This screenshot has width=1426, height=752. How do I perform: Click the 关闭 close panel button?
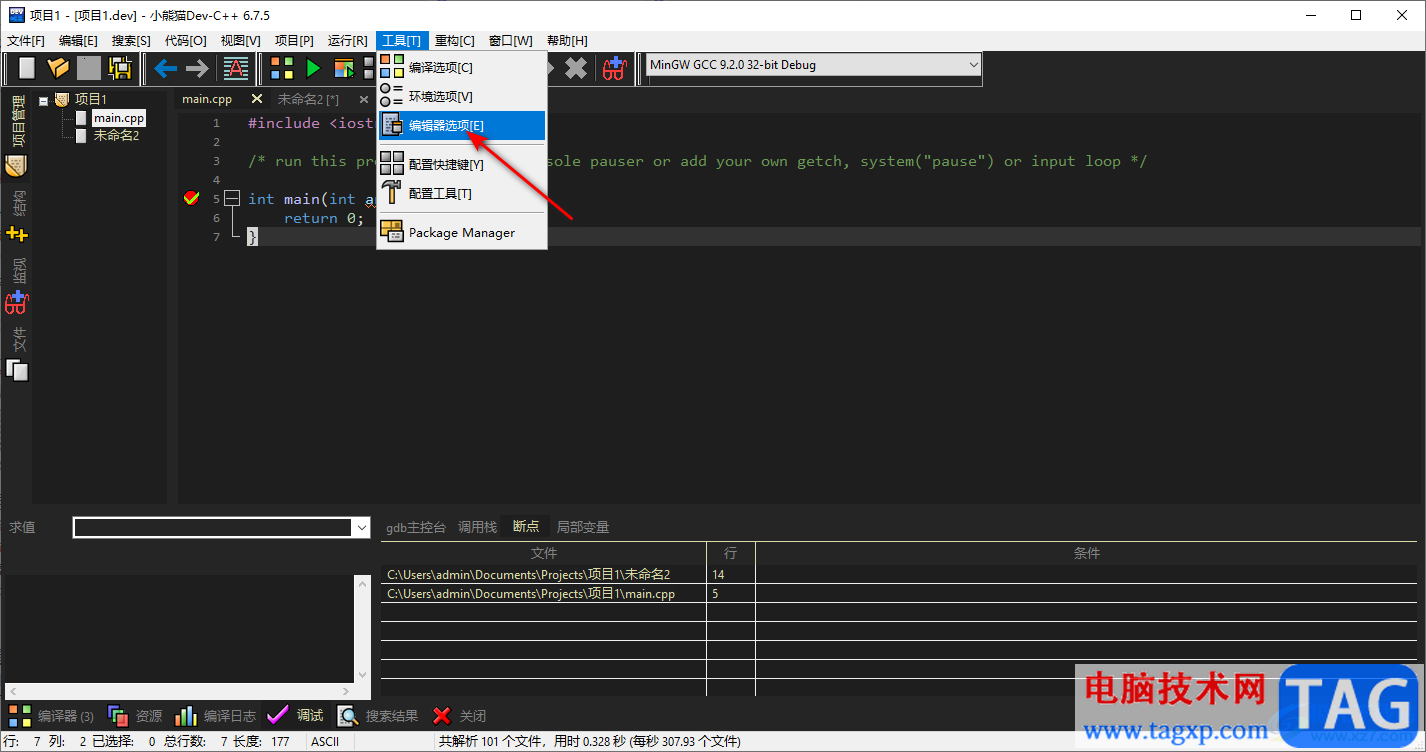[x=460, y=716]
